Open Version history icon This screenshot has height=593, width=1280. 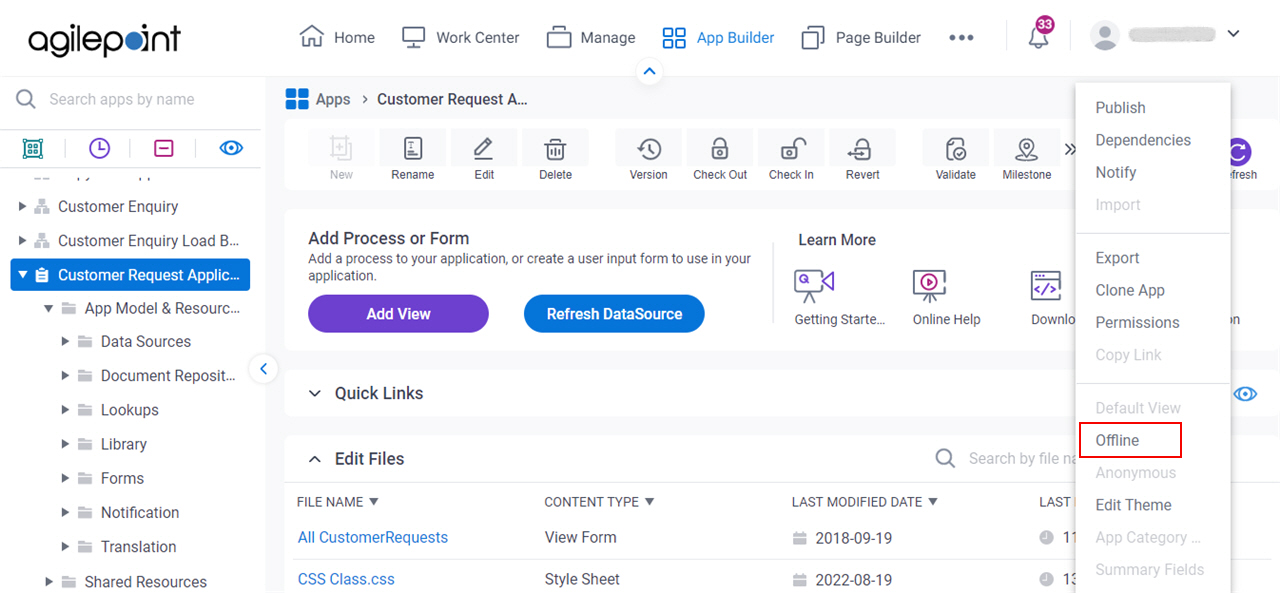tap(649, 150)
